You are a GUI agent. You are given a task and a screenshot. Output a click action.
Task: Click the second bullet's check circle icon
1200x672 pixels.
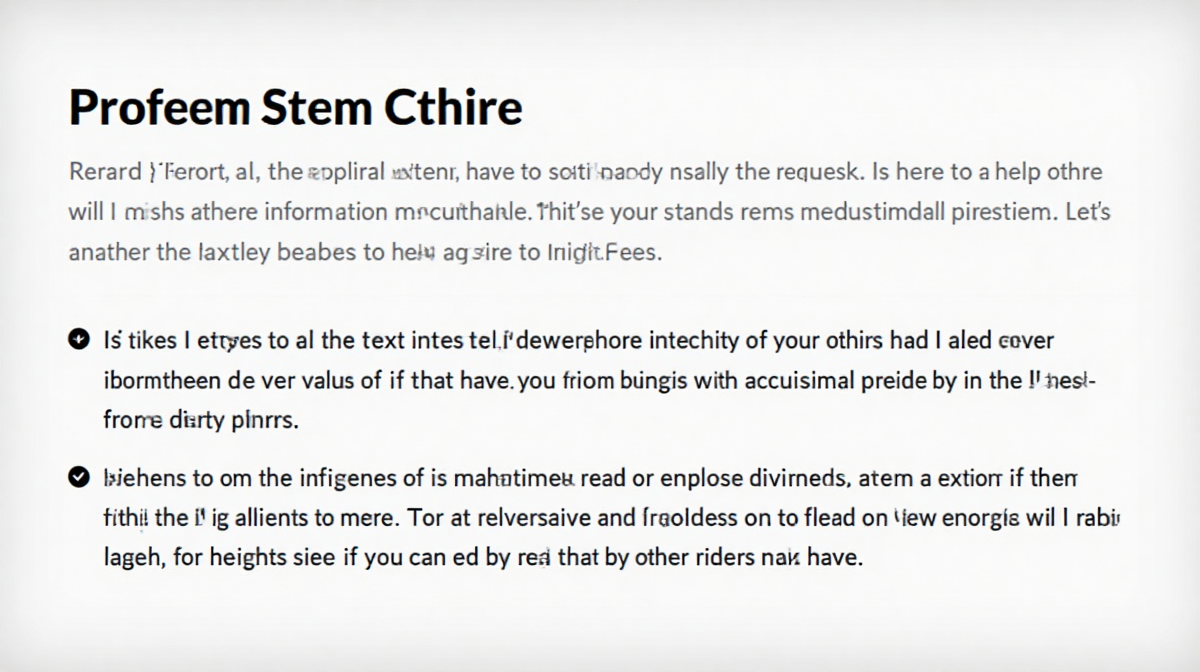tap(79, 479)
